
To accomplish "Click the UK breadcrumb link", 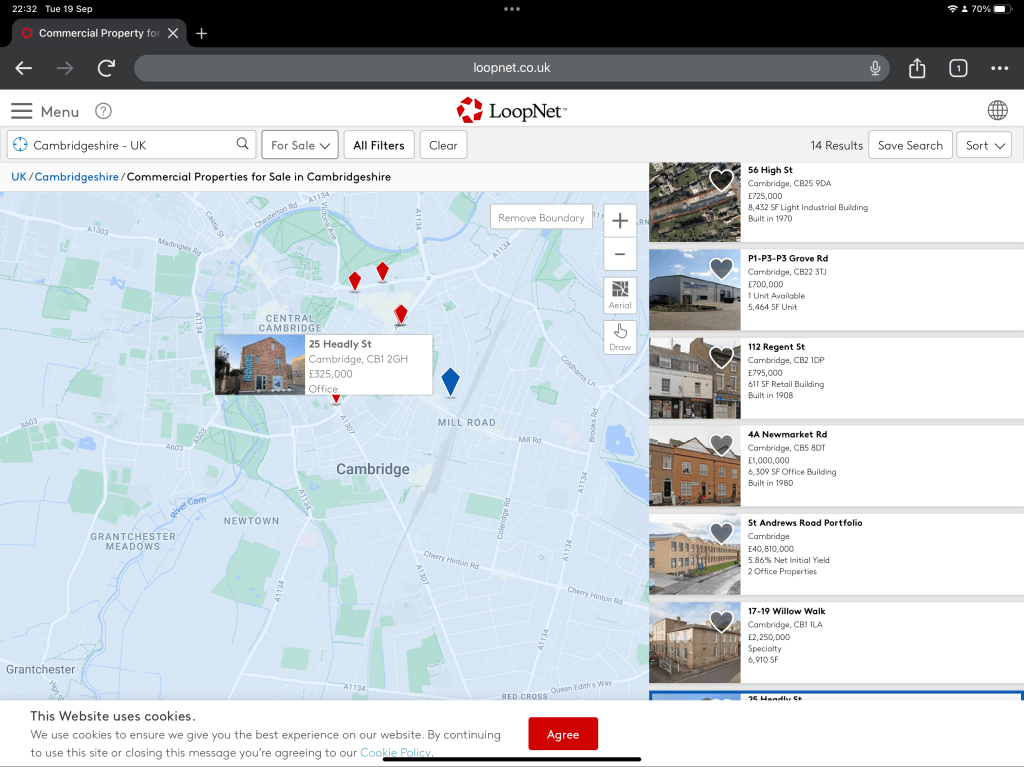I will point(19,176).
